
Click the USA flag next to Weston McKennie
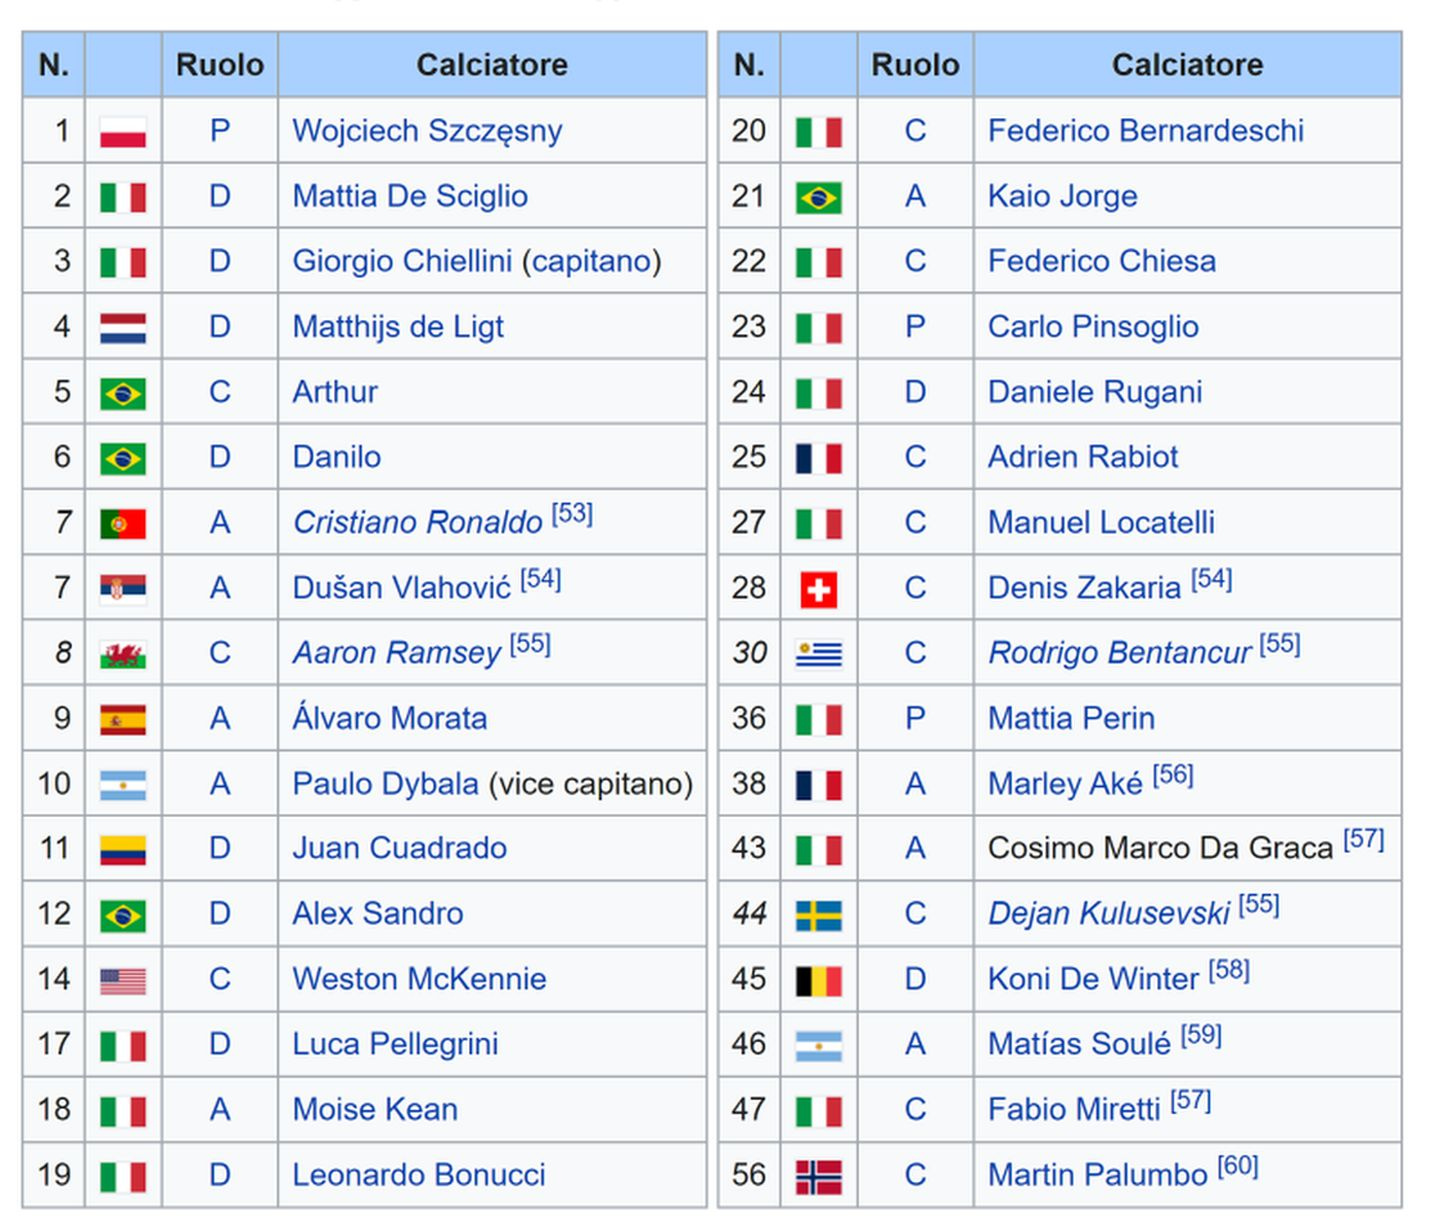[123, 981]
